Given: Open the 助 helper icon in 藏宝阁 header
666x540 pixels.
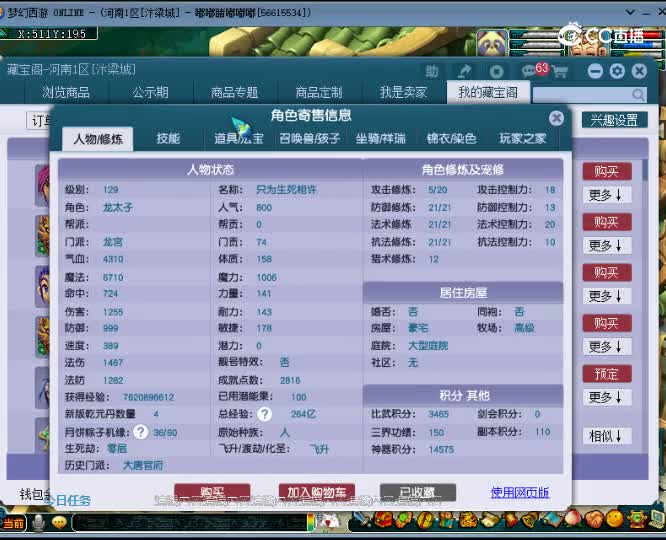Looking at the screenshot, I should pos(432,71).
